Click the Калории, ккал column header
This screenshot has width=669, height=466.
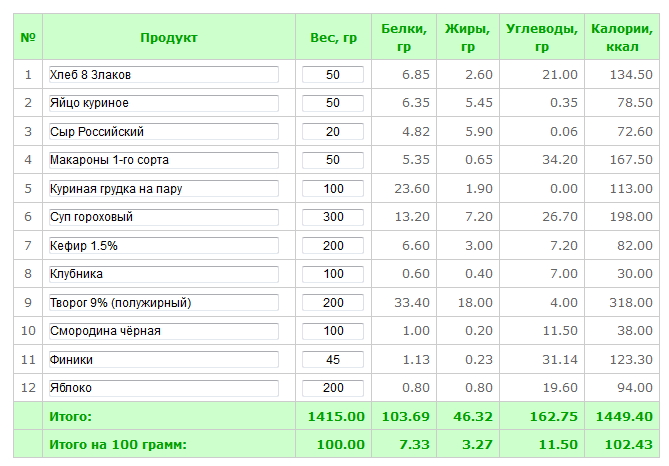pos(622,38)
